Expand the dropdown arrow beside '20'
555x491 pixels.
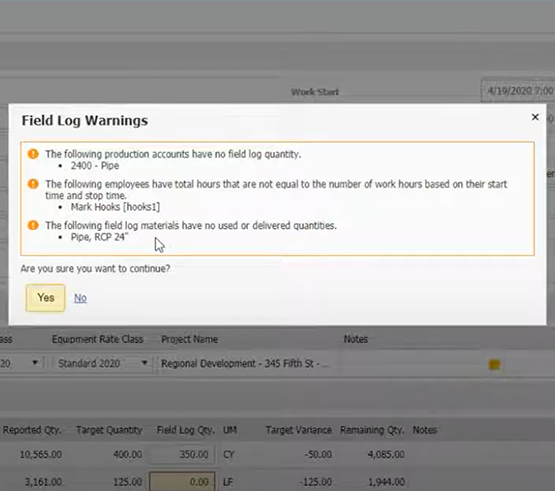35,362
